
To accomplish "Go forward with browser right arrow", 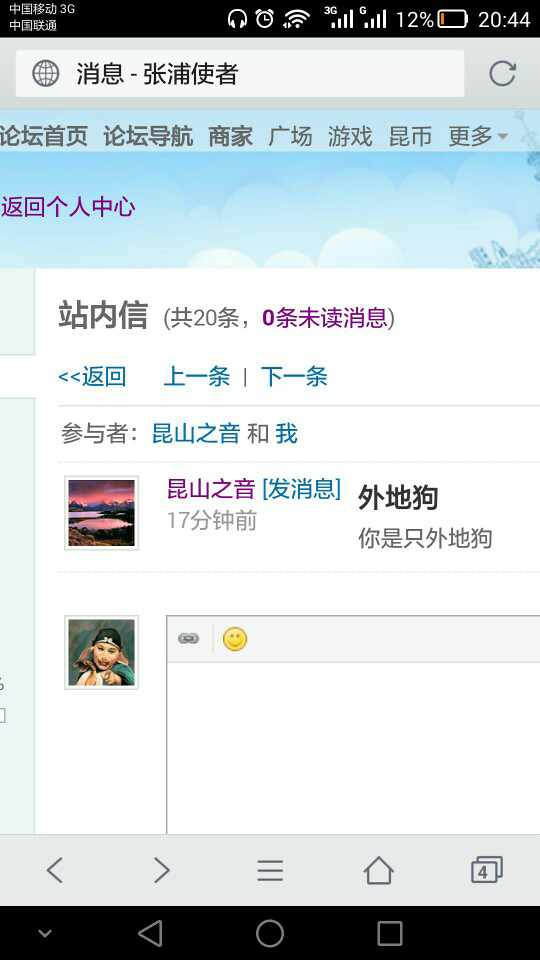I will click(162, 869).
